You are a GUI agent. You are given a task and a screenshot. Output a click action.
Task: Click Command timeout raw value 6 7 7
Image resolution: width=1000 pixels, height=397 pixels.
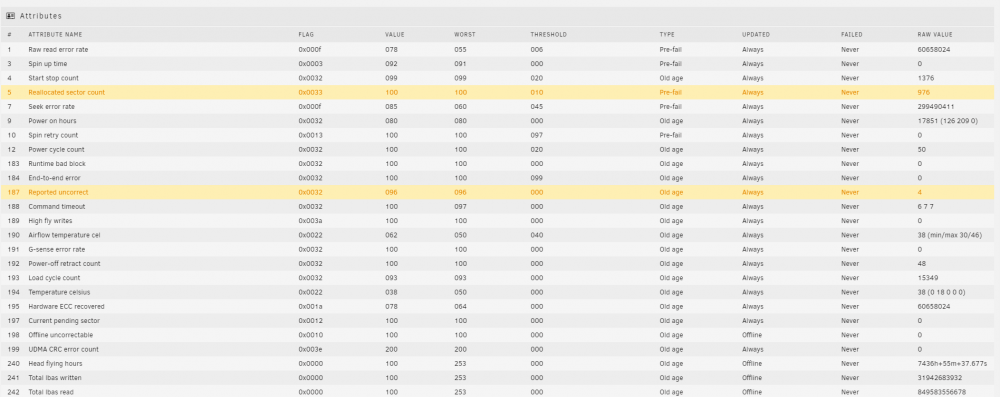coord(924,207)
